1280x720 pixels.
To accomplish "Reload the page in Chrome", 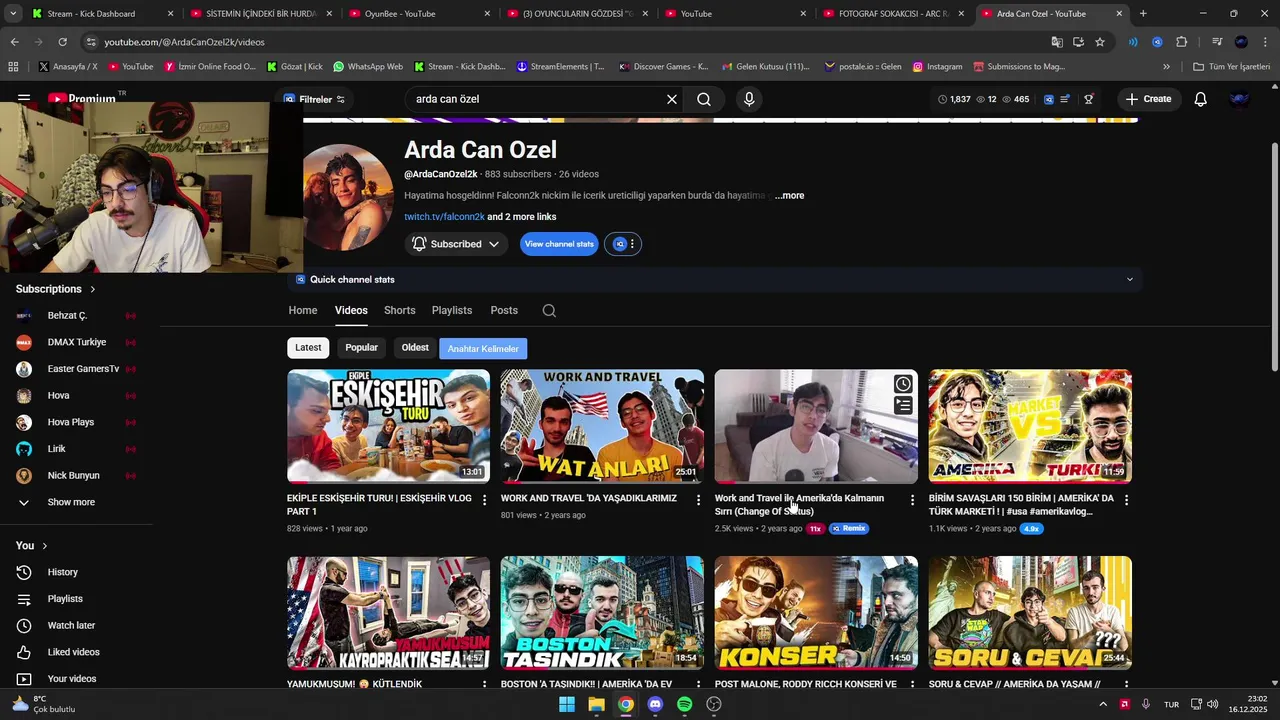I will tap(62, 42).
